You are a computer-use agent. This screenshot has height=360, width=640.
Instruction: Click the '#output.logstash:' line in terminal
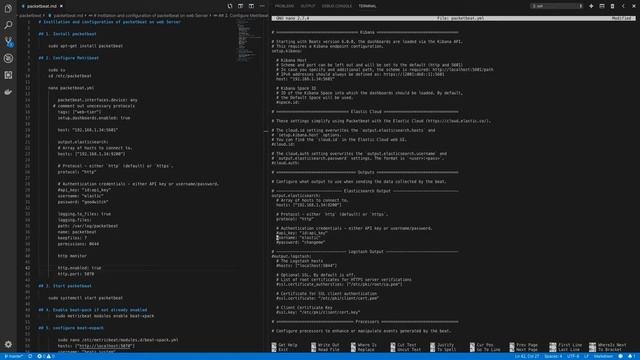click(x=291, y=256)
